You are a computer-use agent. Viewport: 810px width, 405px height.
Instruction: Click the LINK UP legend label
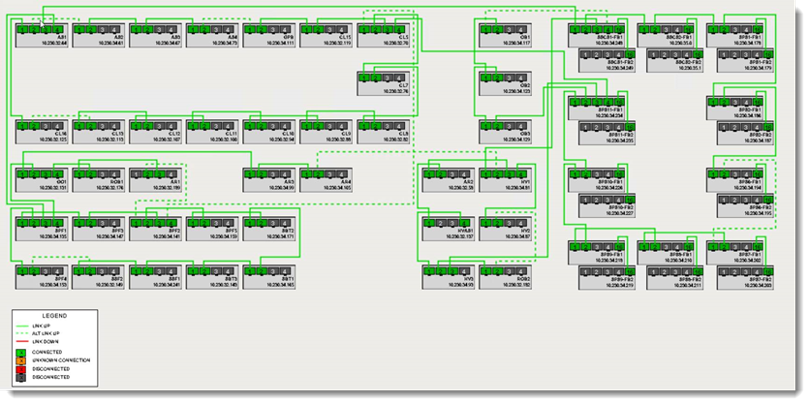tap(39, 326)
